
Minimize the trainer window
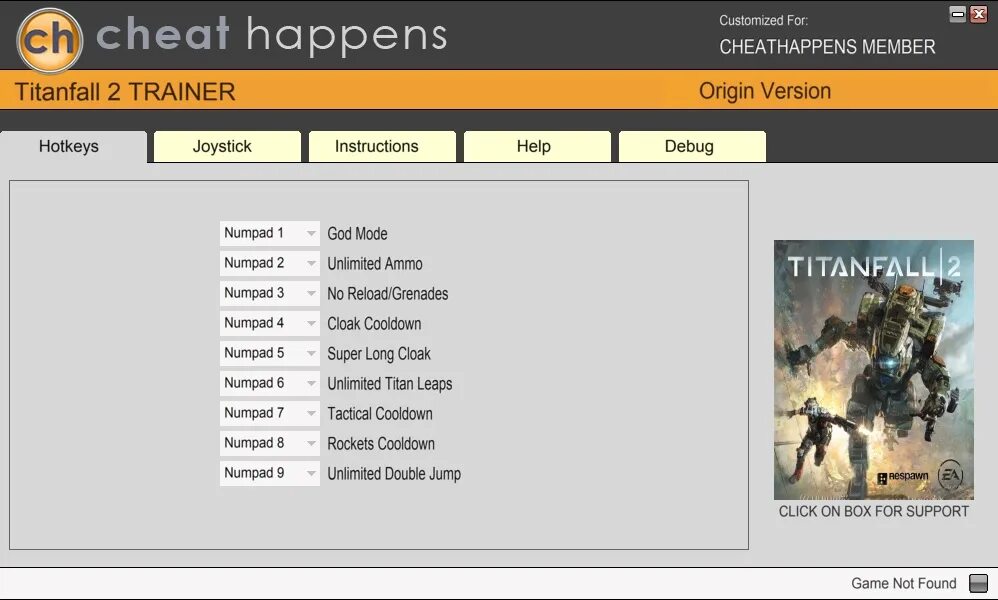point(957,14)
